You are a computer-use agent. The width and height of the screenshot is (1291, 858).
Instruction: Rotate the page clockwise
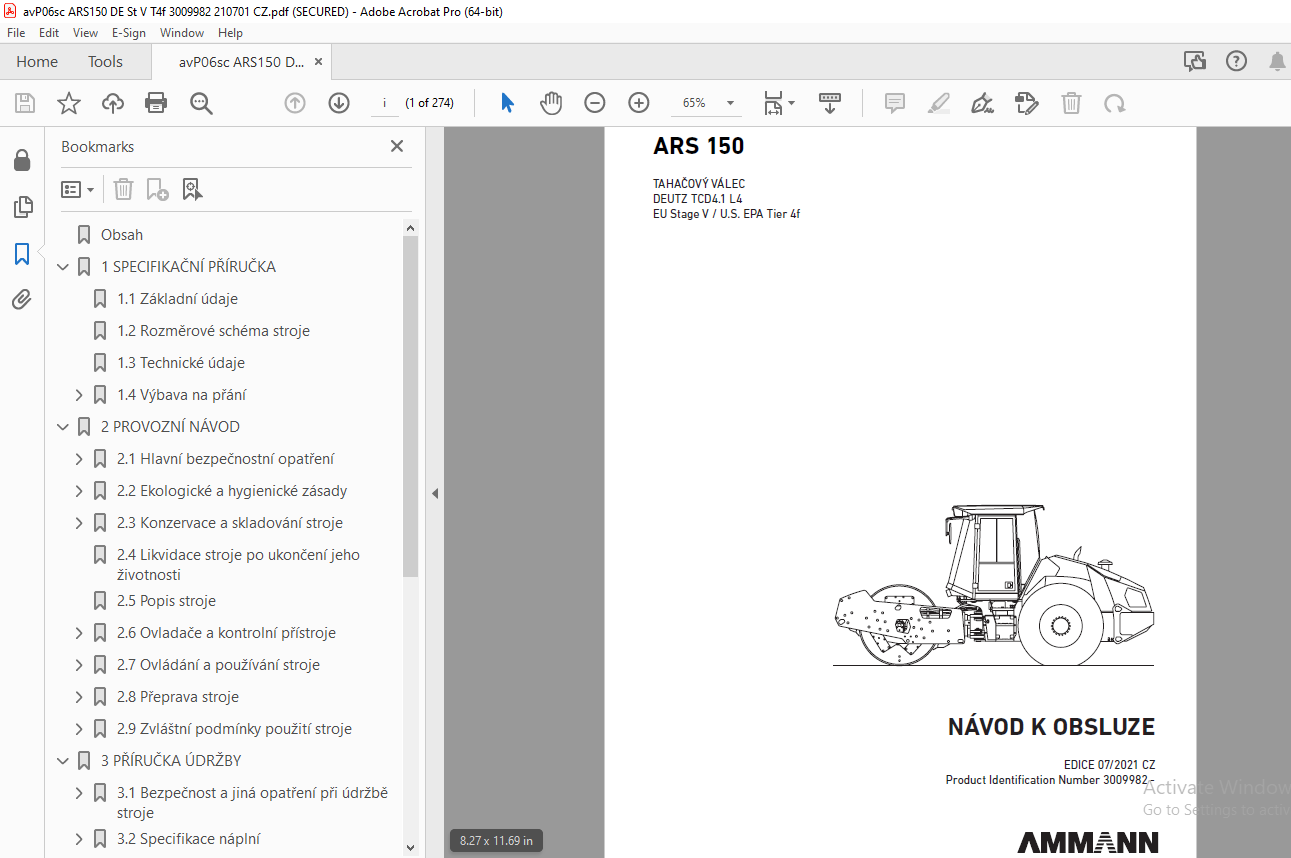coord(1115,103)
